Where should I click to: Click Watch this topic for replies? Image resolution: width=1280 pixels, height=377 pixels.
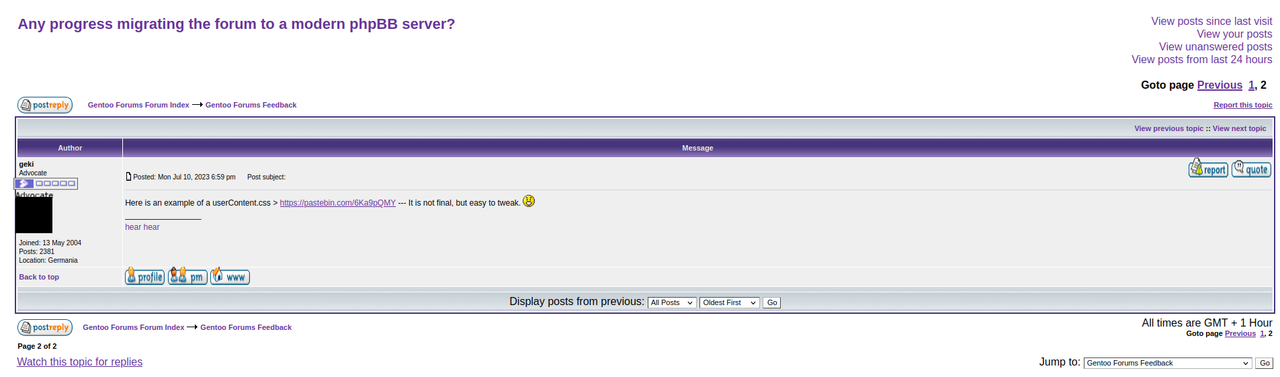pyautogui.click(x=80, y=362)
